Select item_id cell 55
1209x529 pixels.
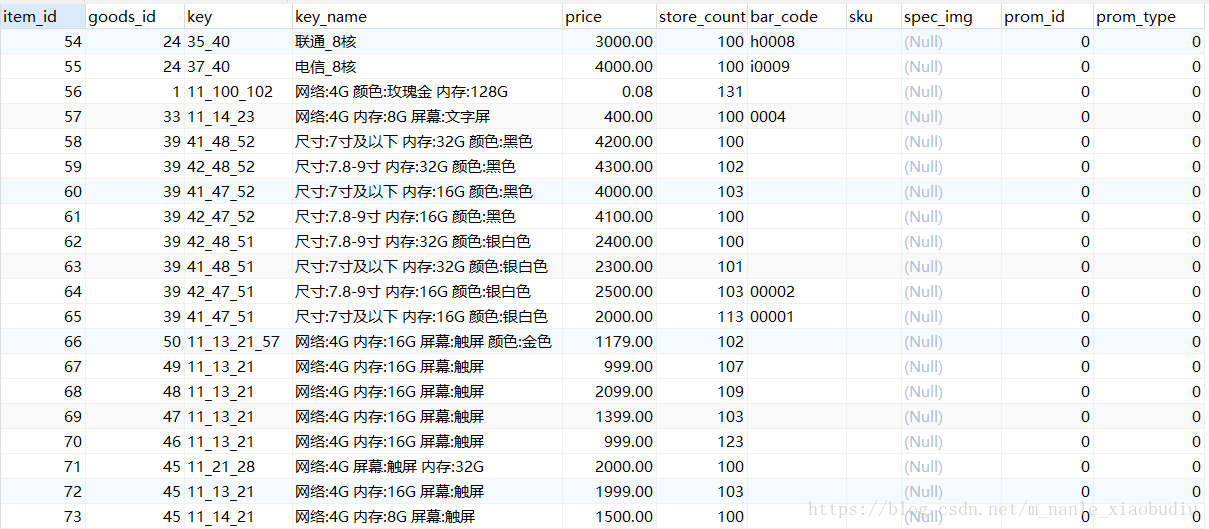(43, 66)
